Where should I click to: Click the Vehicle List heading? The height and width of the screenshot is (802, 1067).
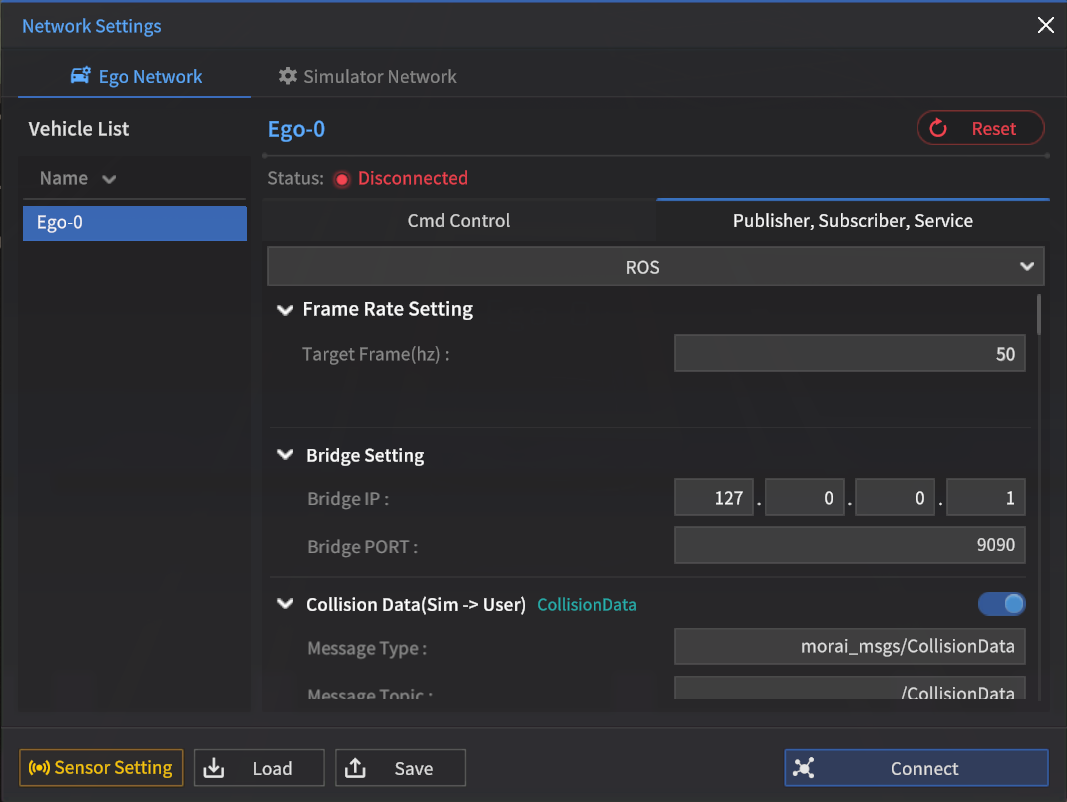pos(78,129)
